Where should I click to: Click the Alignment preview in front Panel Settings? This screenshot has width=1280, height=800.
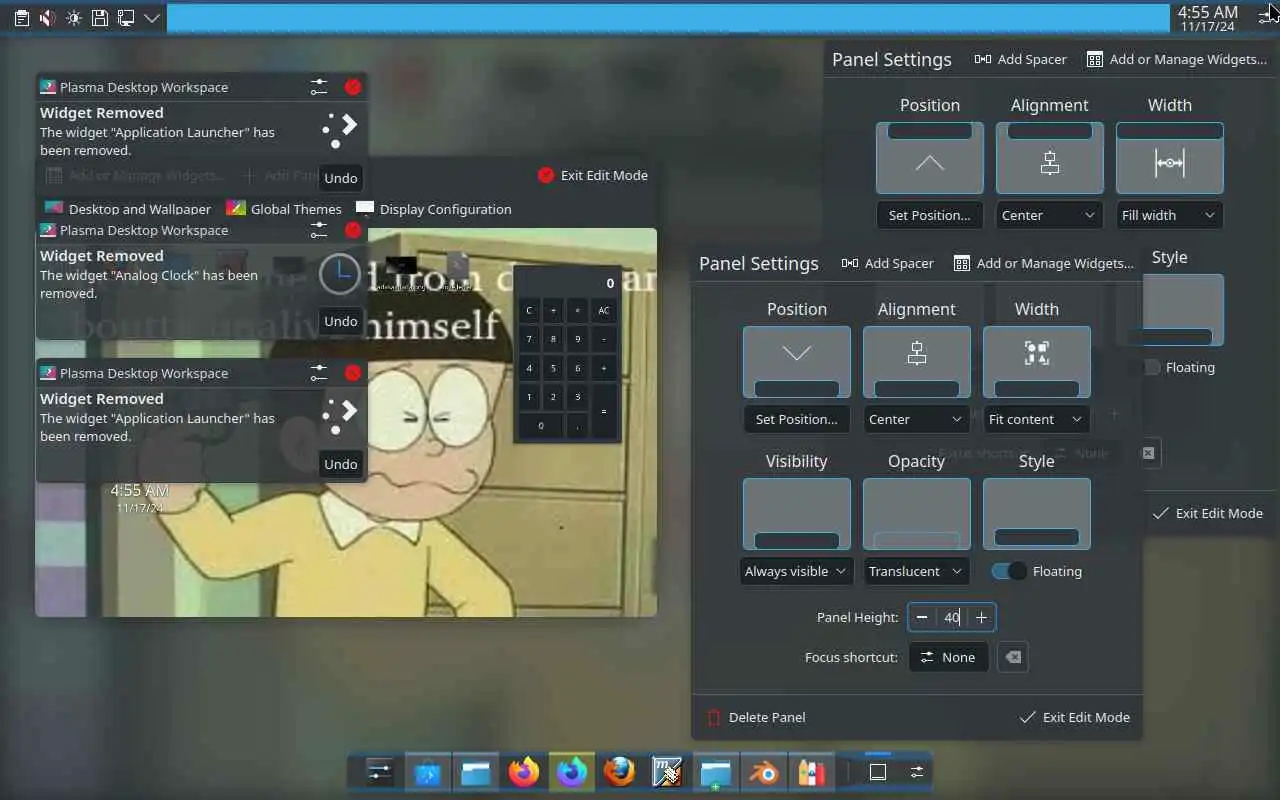(917, 362)
